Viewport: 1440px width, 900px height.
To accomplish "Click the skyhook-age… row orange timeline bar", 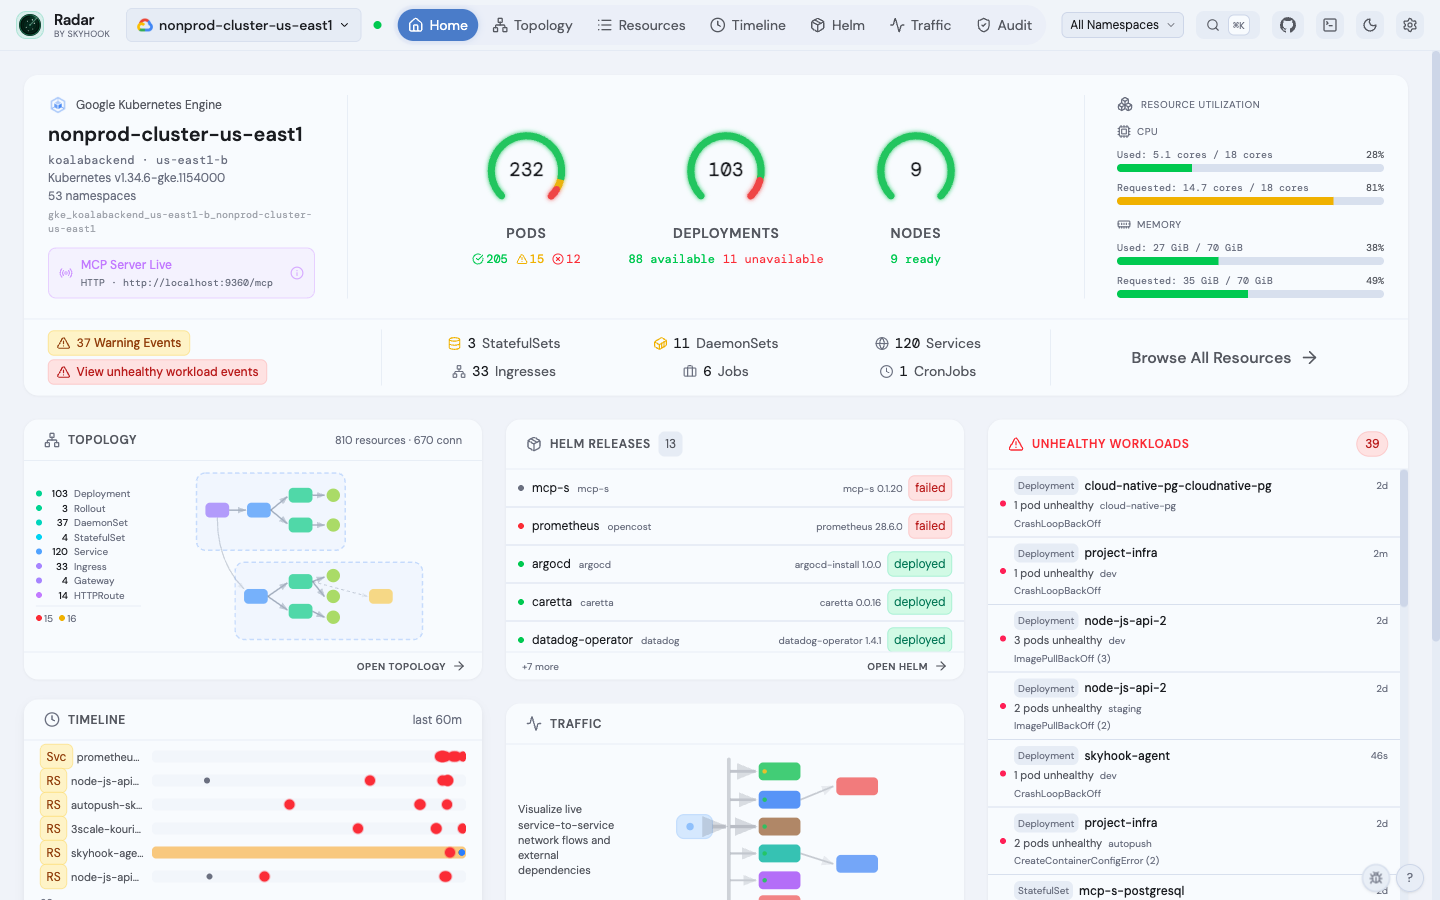I will coord(309,853).
